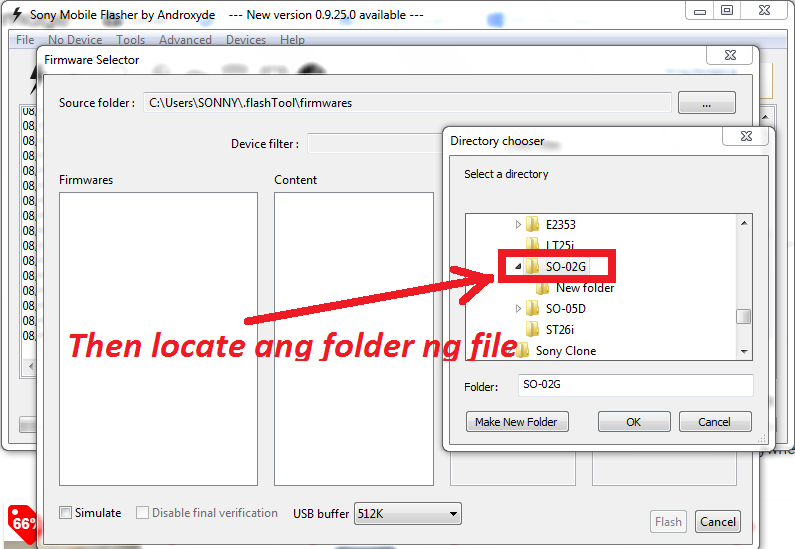This screenshot has width=795, height=549.
Task: Click the New folder icon under SO-02G
Action: coord(543,288)
